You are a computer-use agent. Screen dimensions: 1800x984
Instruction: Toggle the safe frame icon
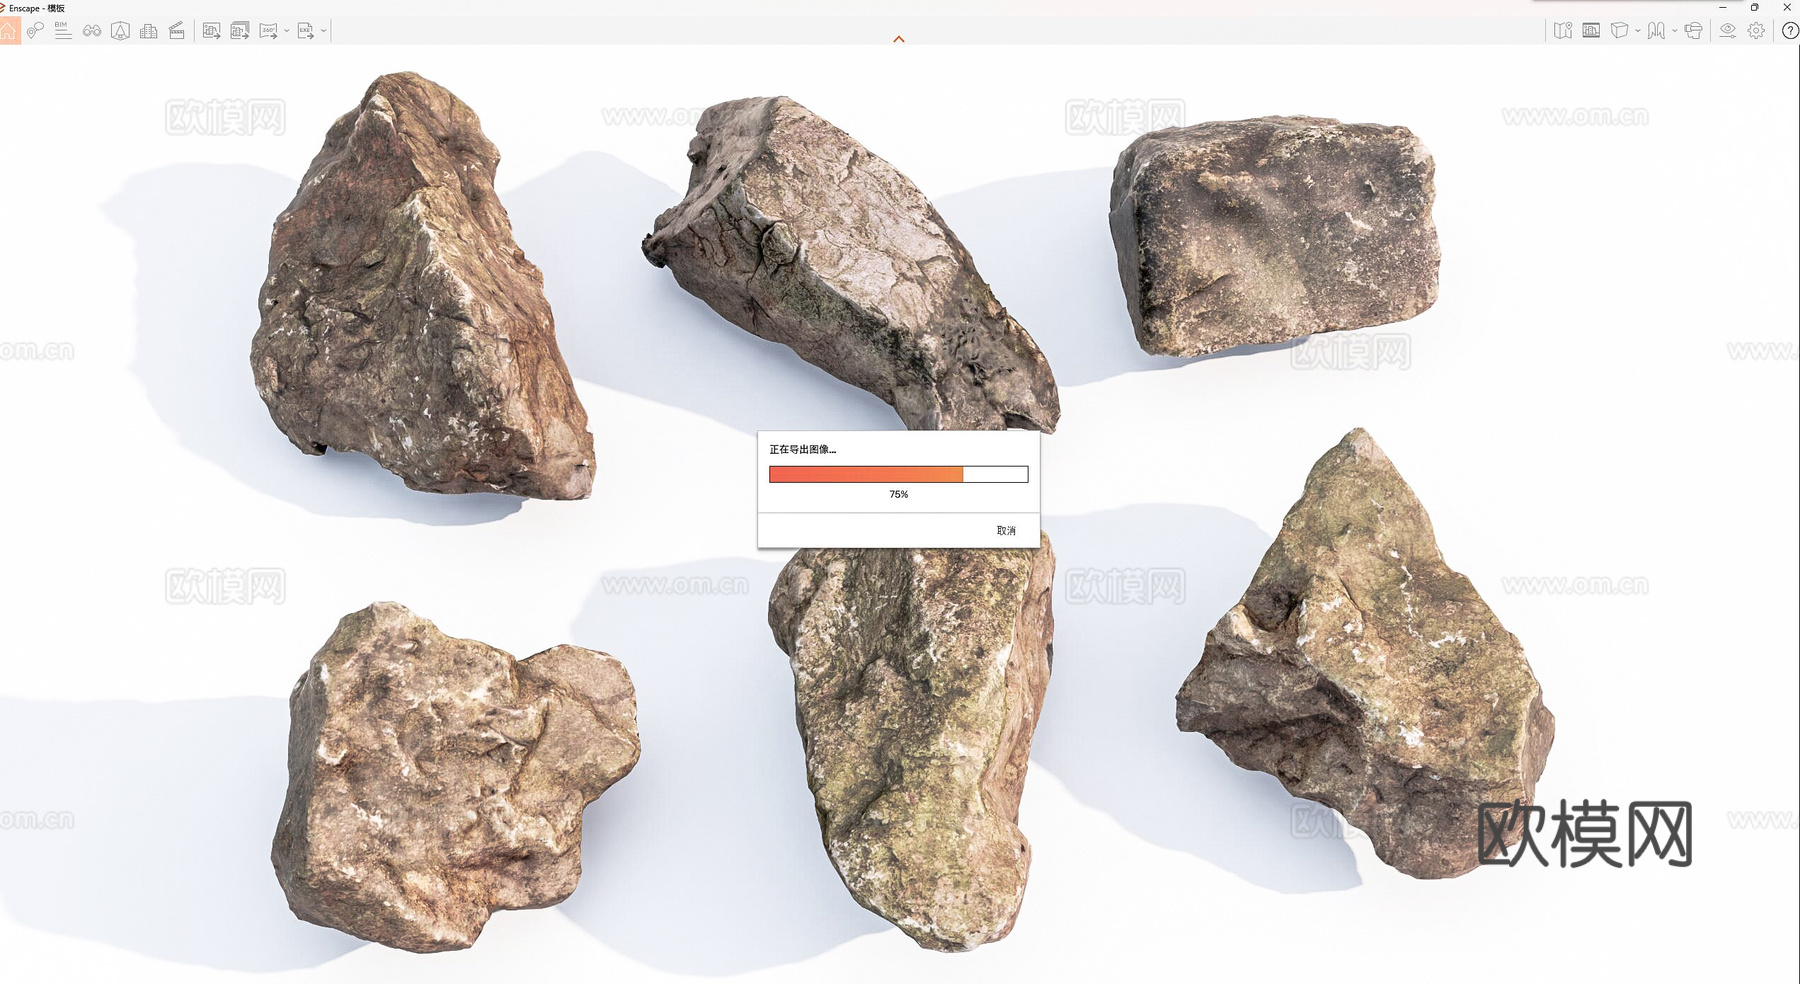(x=120, y=31)
